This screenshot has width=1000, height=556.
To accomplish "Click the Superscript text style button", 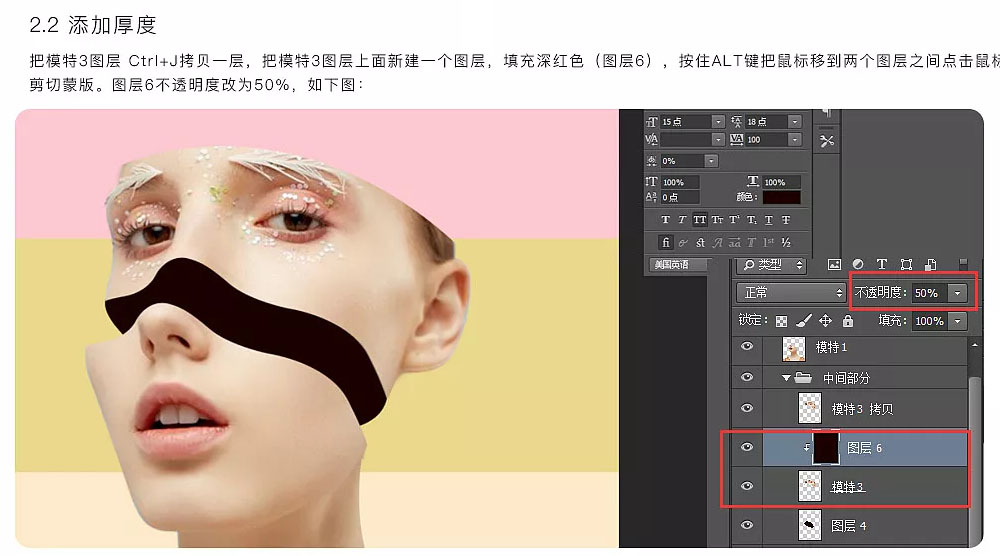I will tap(735, 220).
